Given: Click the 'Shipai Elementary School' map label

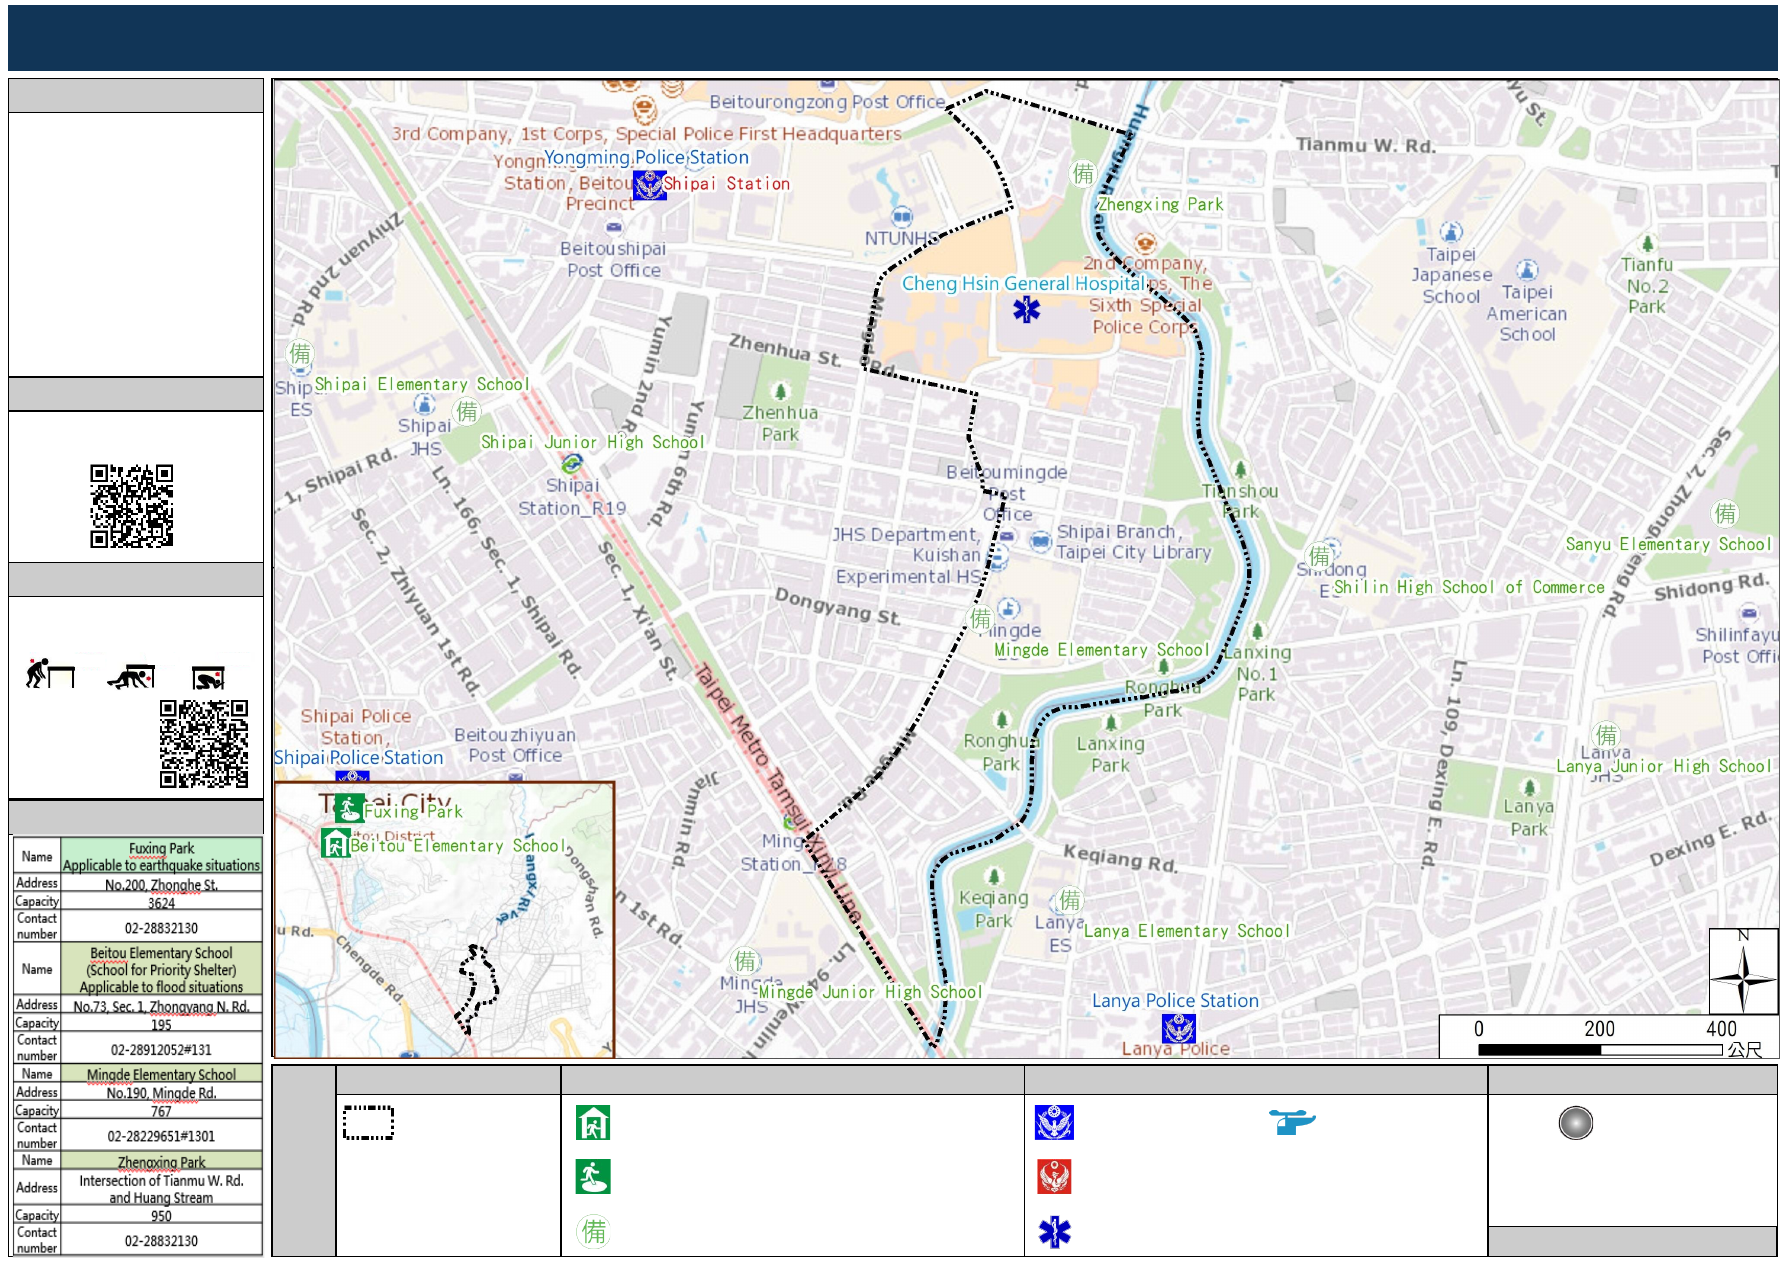Looking at the screenshot, I should tap(421, 384).
